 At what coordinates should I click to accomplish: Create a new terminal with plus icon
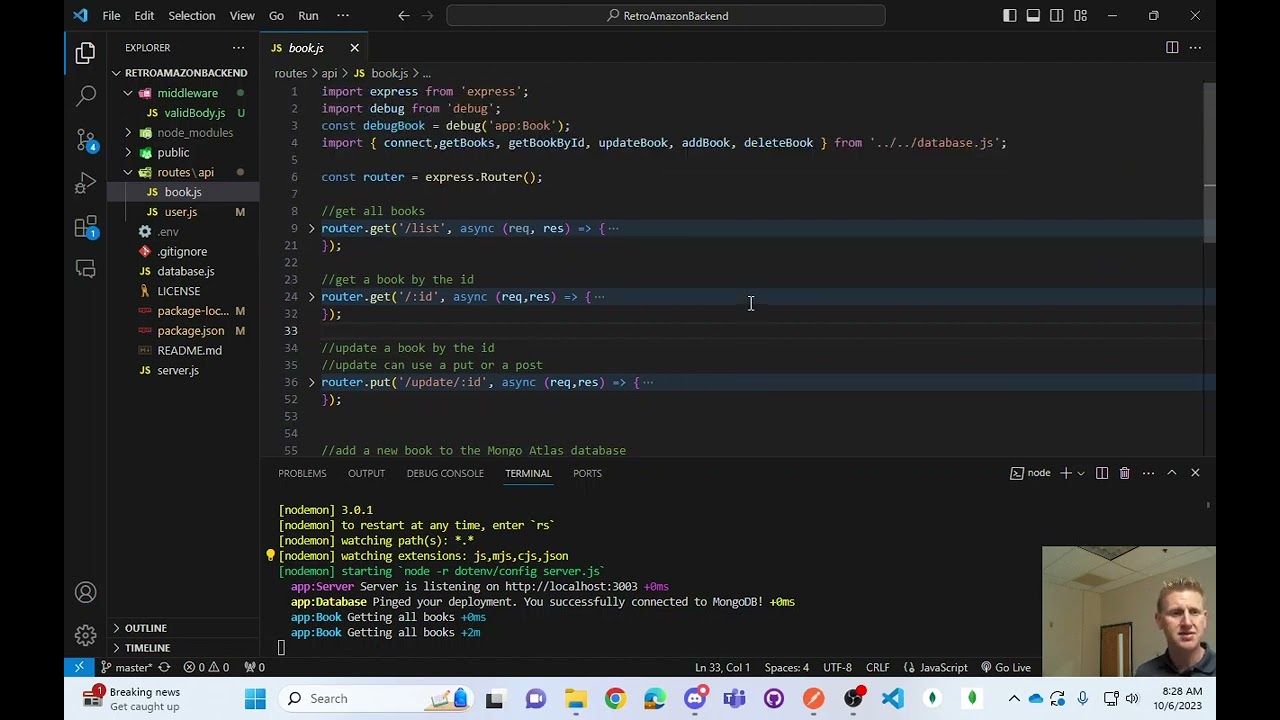tap(1066, 473)
